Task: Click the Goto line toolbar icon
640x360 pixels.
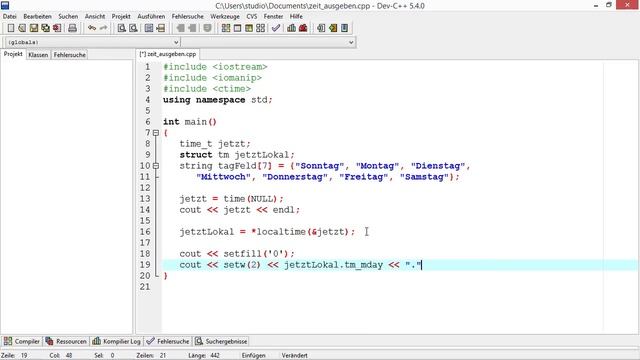Action: tap(161, 28)
